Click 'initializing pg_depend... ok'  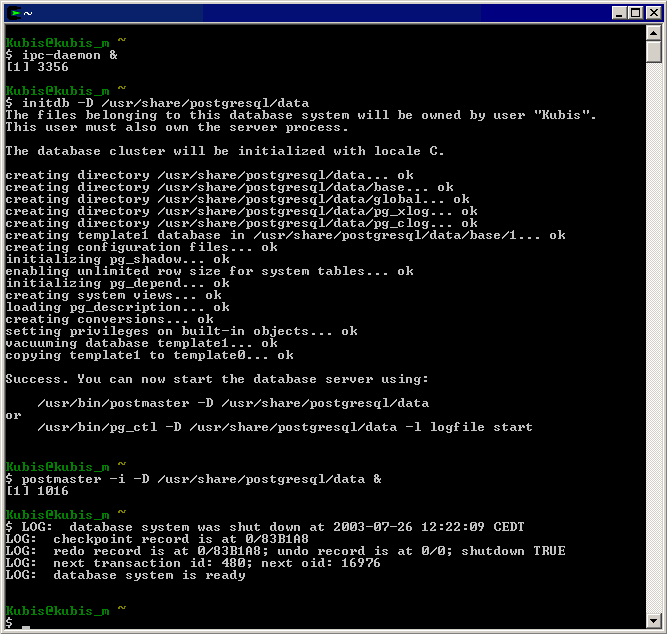point(118,283)
